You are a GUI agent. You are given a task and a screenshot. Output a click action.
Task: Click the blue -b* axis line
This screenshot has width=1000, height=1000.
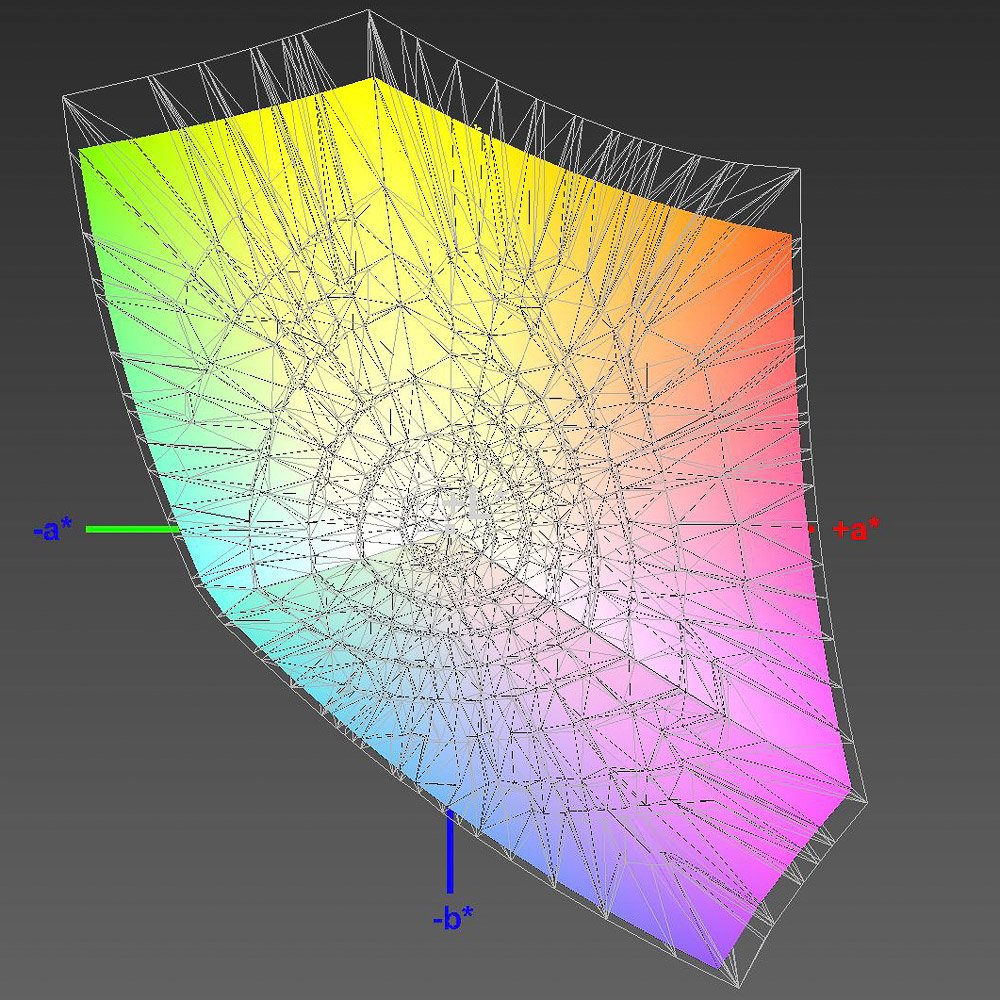tap(450, 851)
